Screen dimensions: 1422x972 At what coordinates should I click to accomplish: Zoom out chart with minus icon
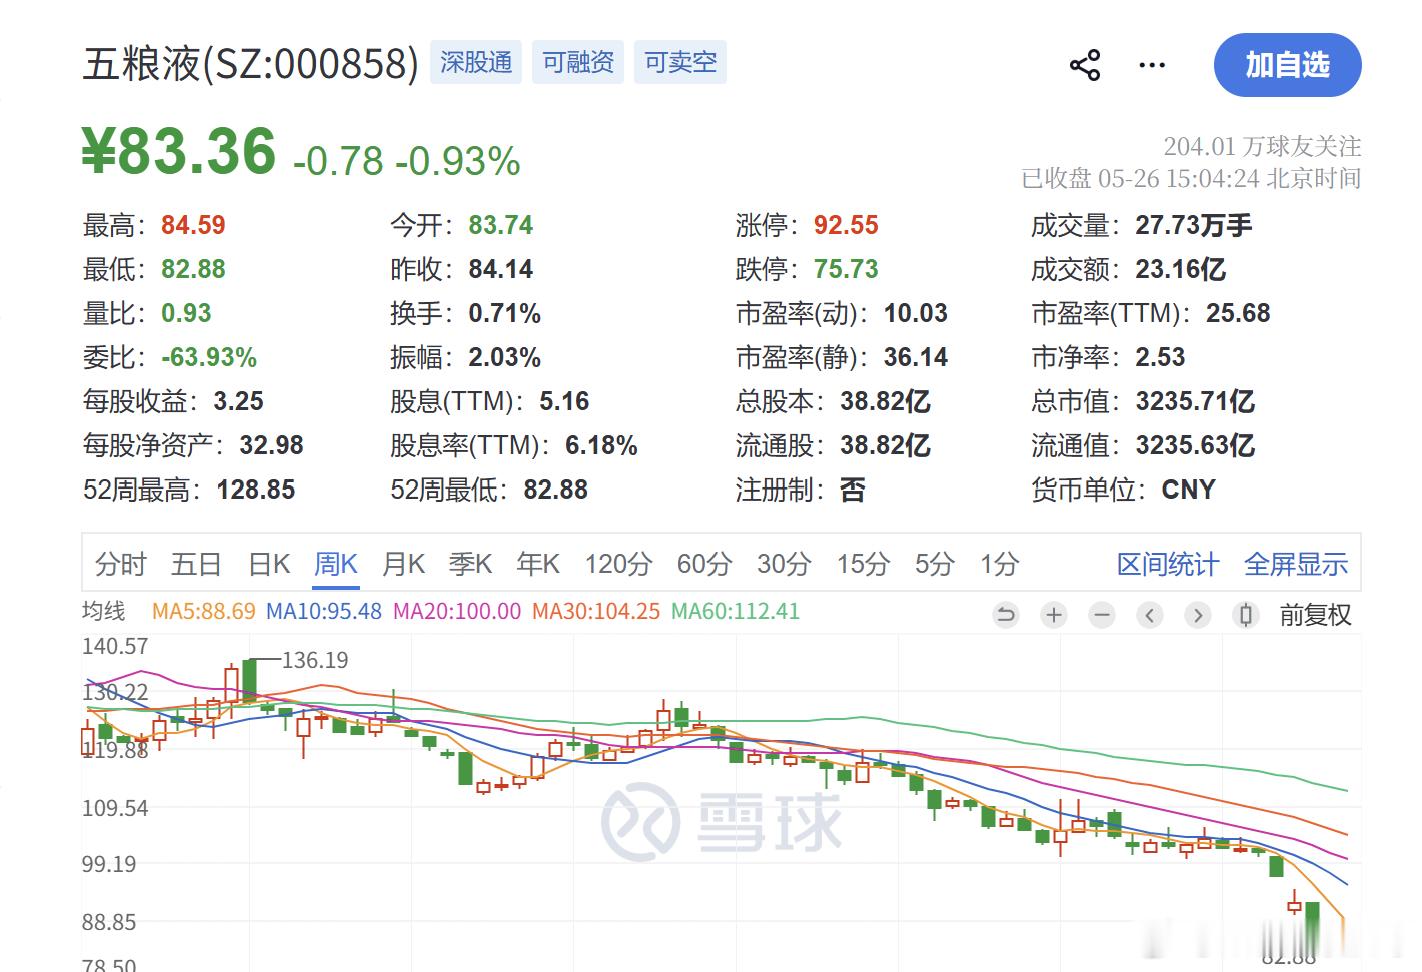tap(1102, 615)
